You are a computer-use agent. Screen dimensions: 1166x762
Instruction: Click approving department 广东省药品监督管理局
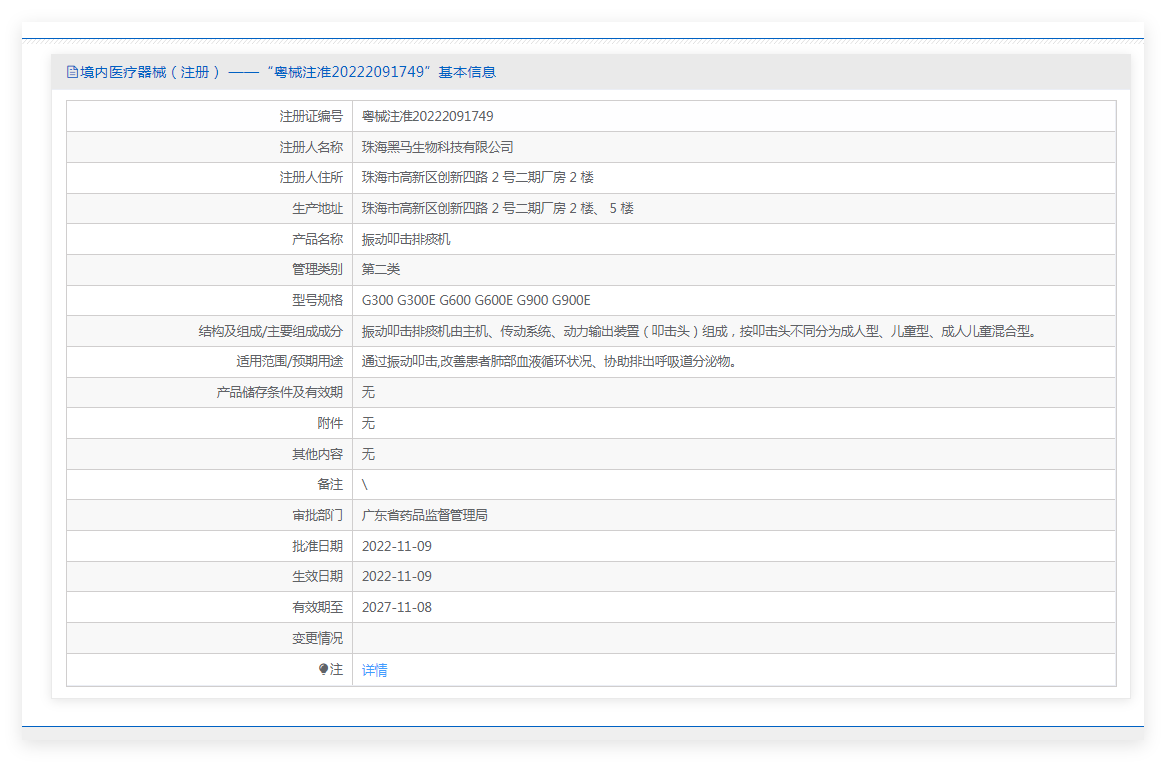click(x=424, y=516)
